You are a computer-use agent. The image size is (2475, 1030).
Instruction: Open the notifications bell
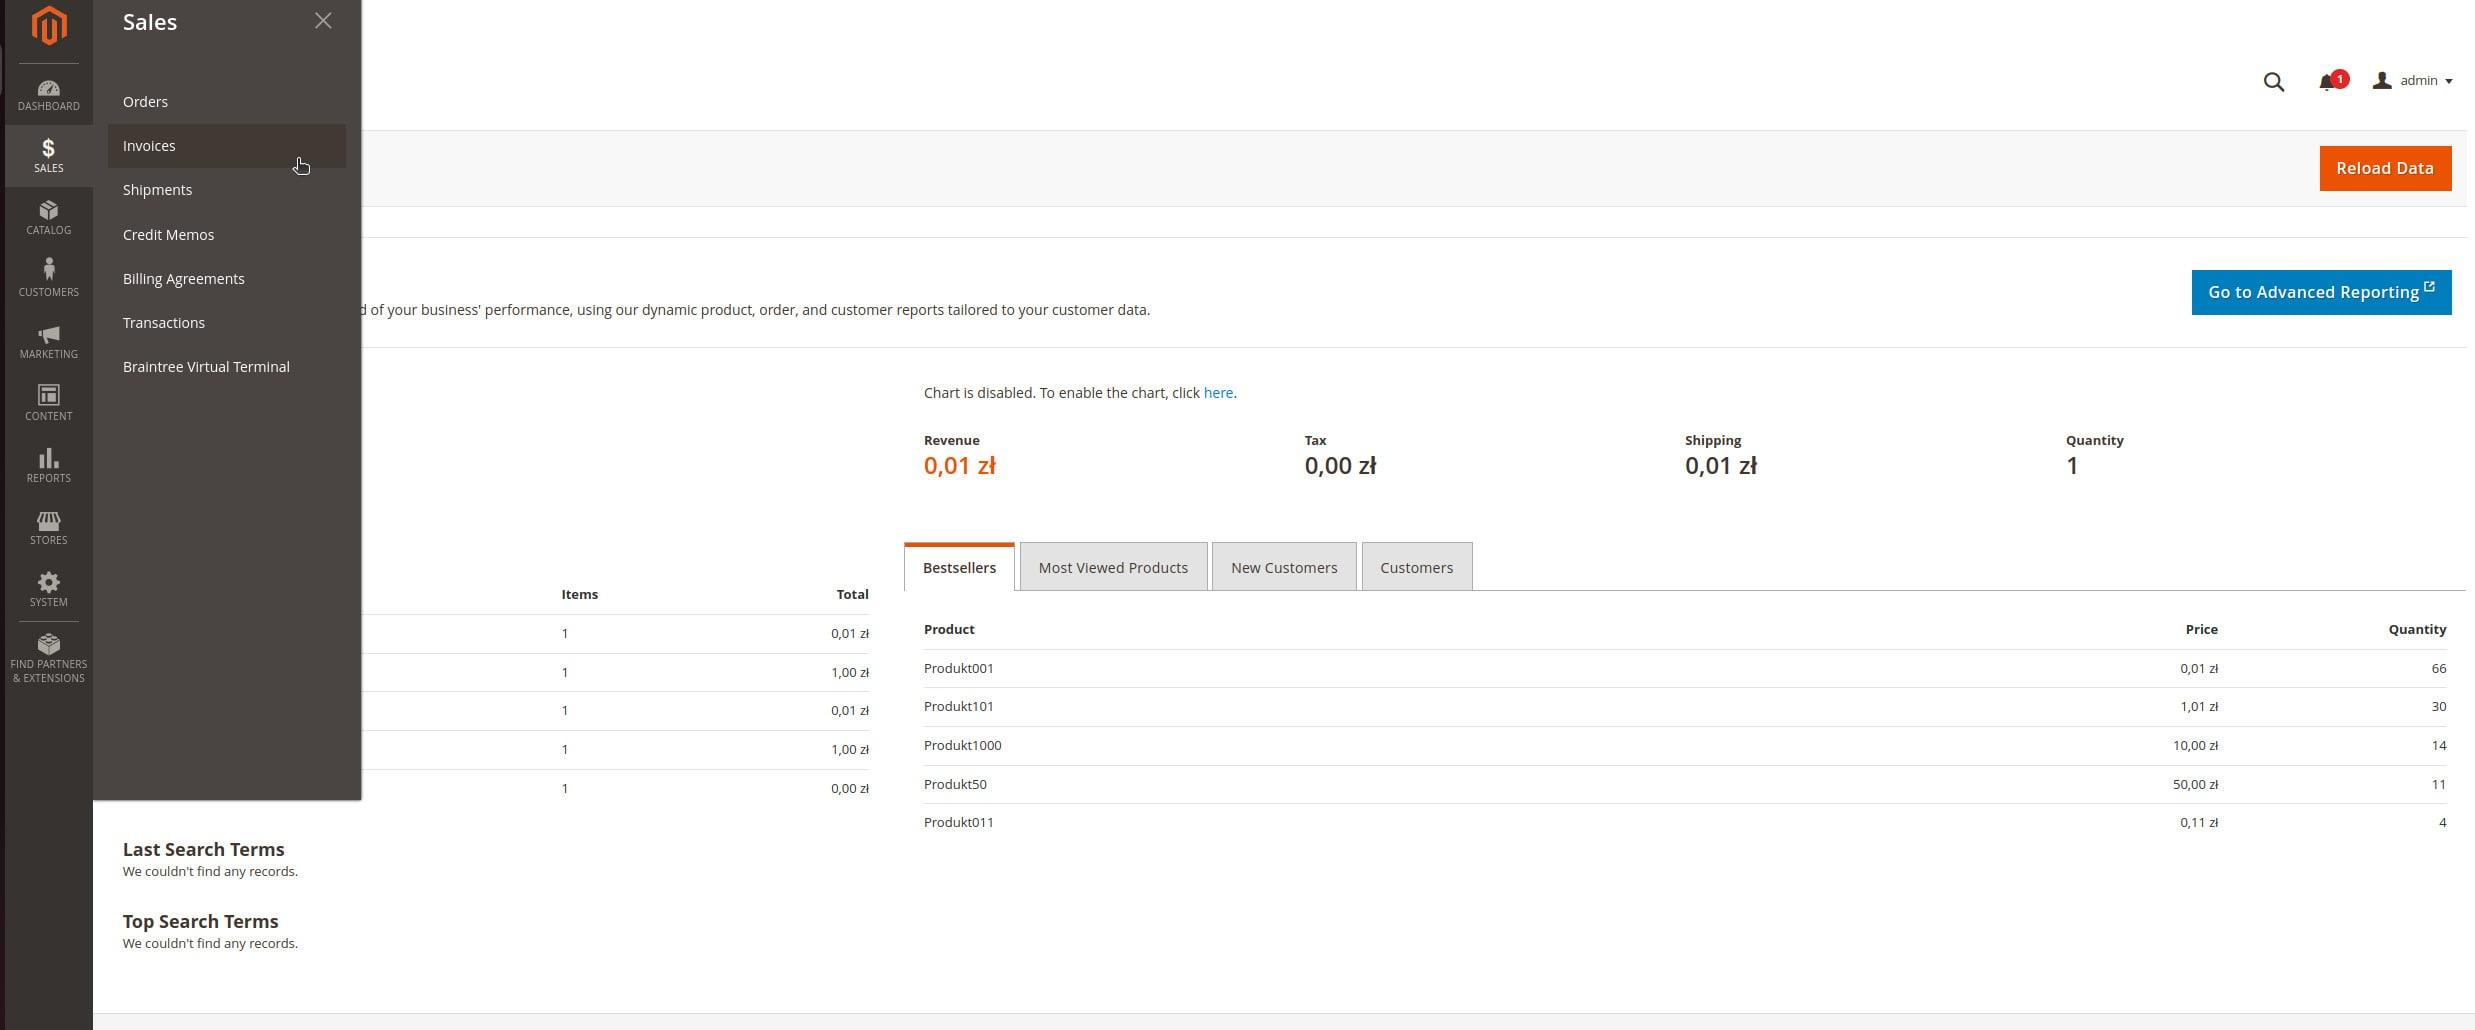[2328, 82]
